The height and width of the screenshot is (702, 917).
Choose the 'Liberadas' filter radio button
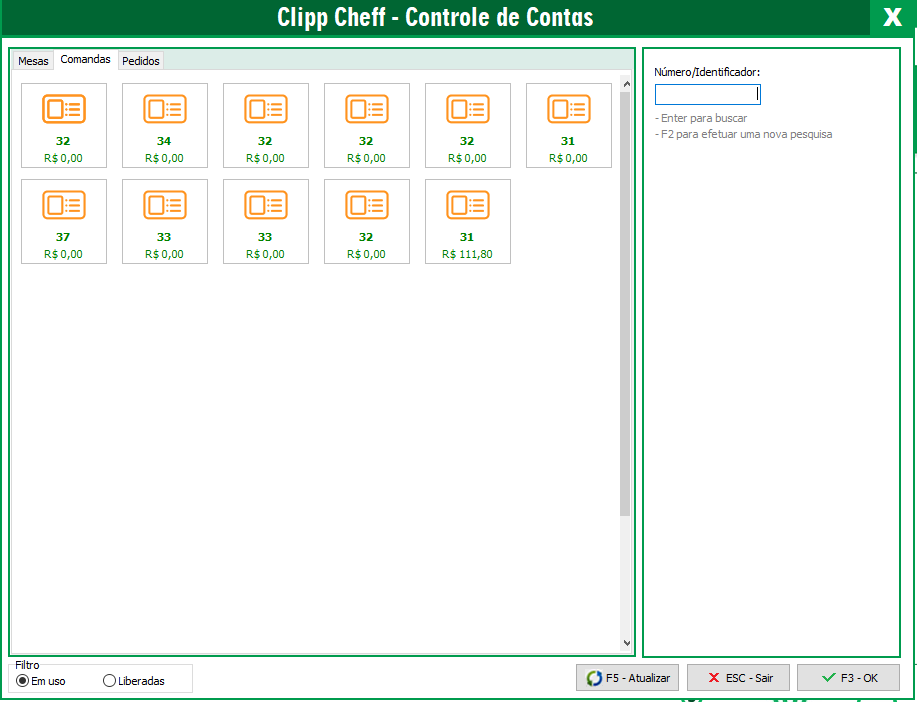110,681
